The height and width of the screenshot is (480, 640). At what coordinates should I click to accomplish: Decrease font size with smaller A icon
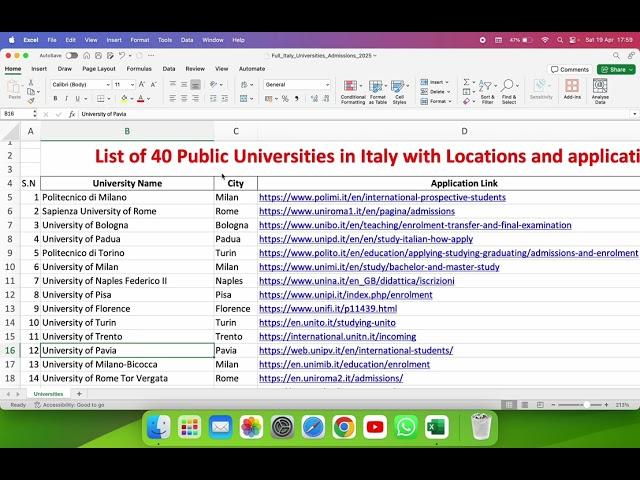[x=153, y=84]
